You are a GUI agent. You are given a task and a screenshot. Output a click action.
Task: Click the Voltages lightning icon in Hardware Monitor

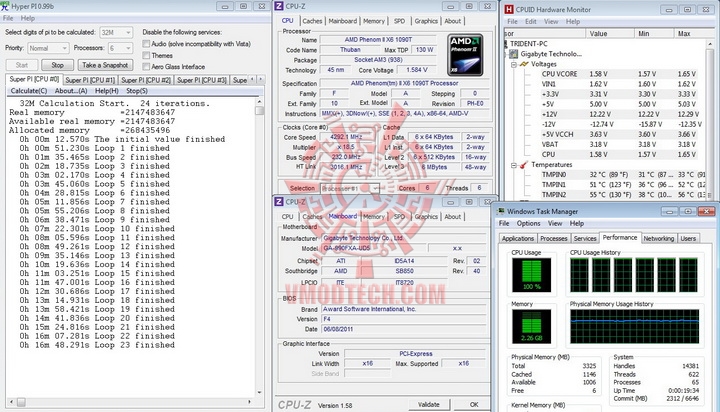(524, 64)
